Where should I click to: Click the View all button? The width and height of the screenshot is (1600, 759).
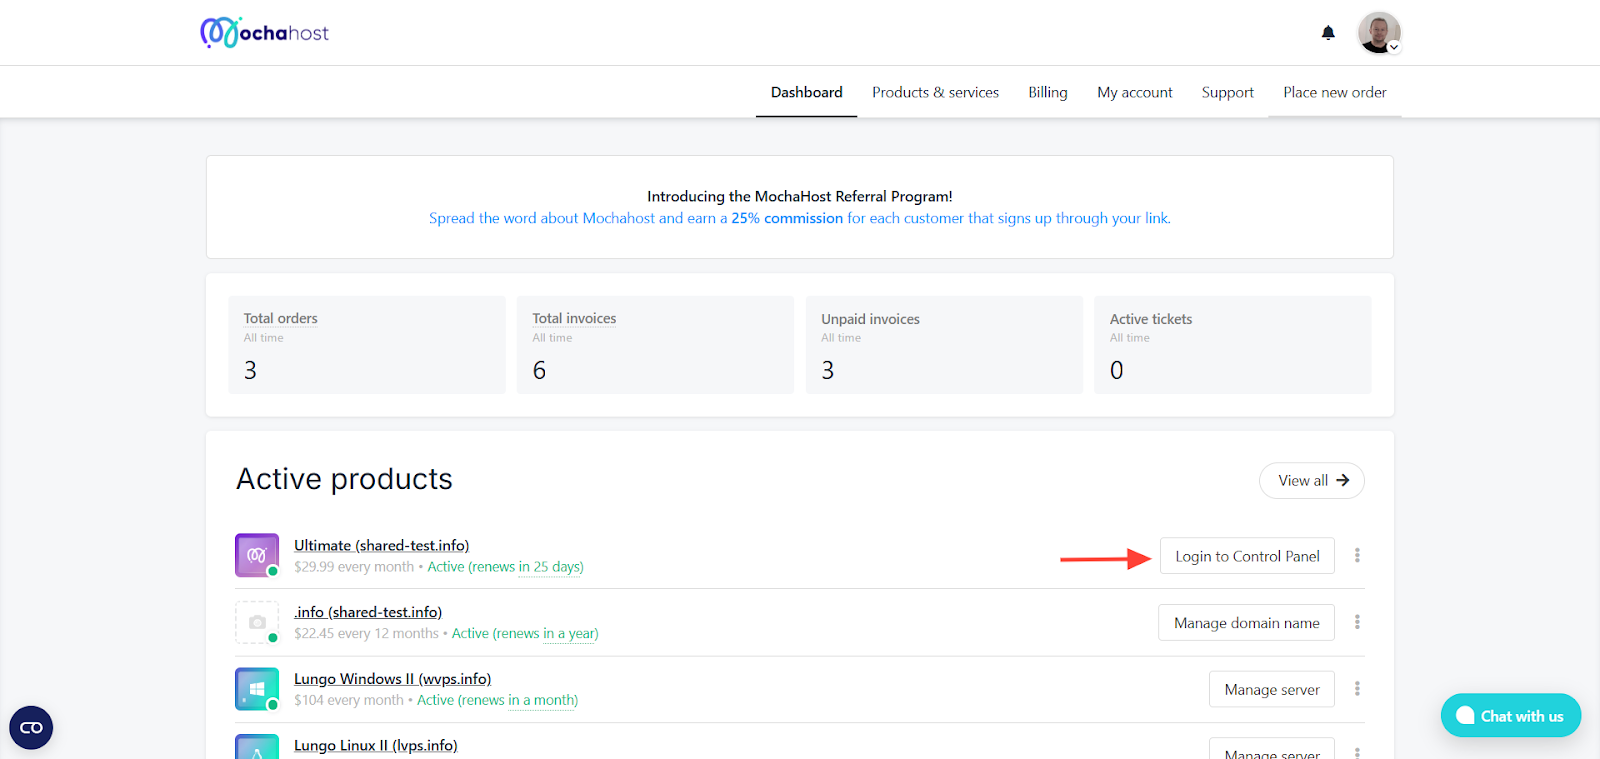point(1312,480)
